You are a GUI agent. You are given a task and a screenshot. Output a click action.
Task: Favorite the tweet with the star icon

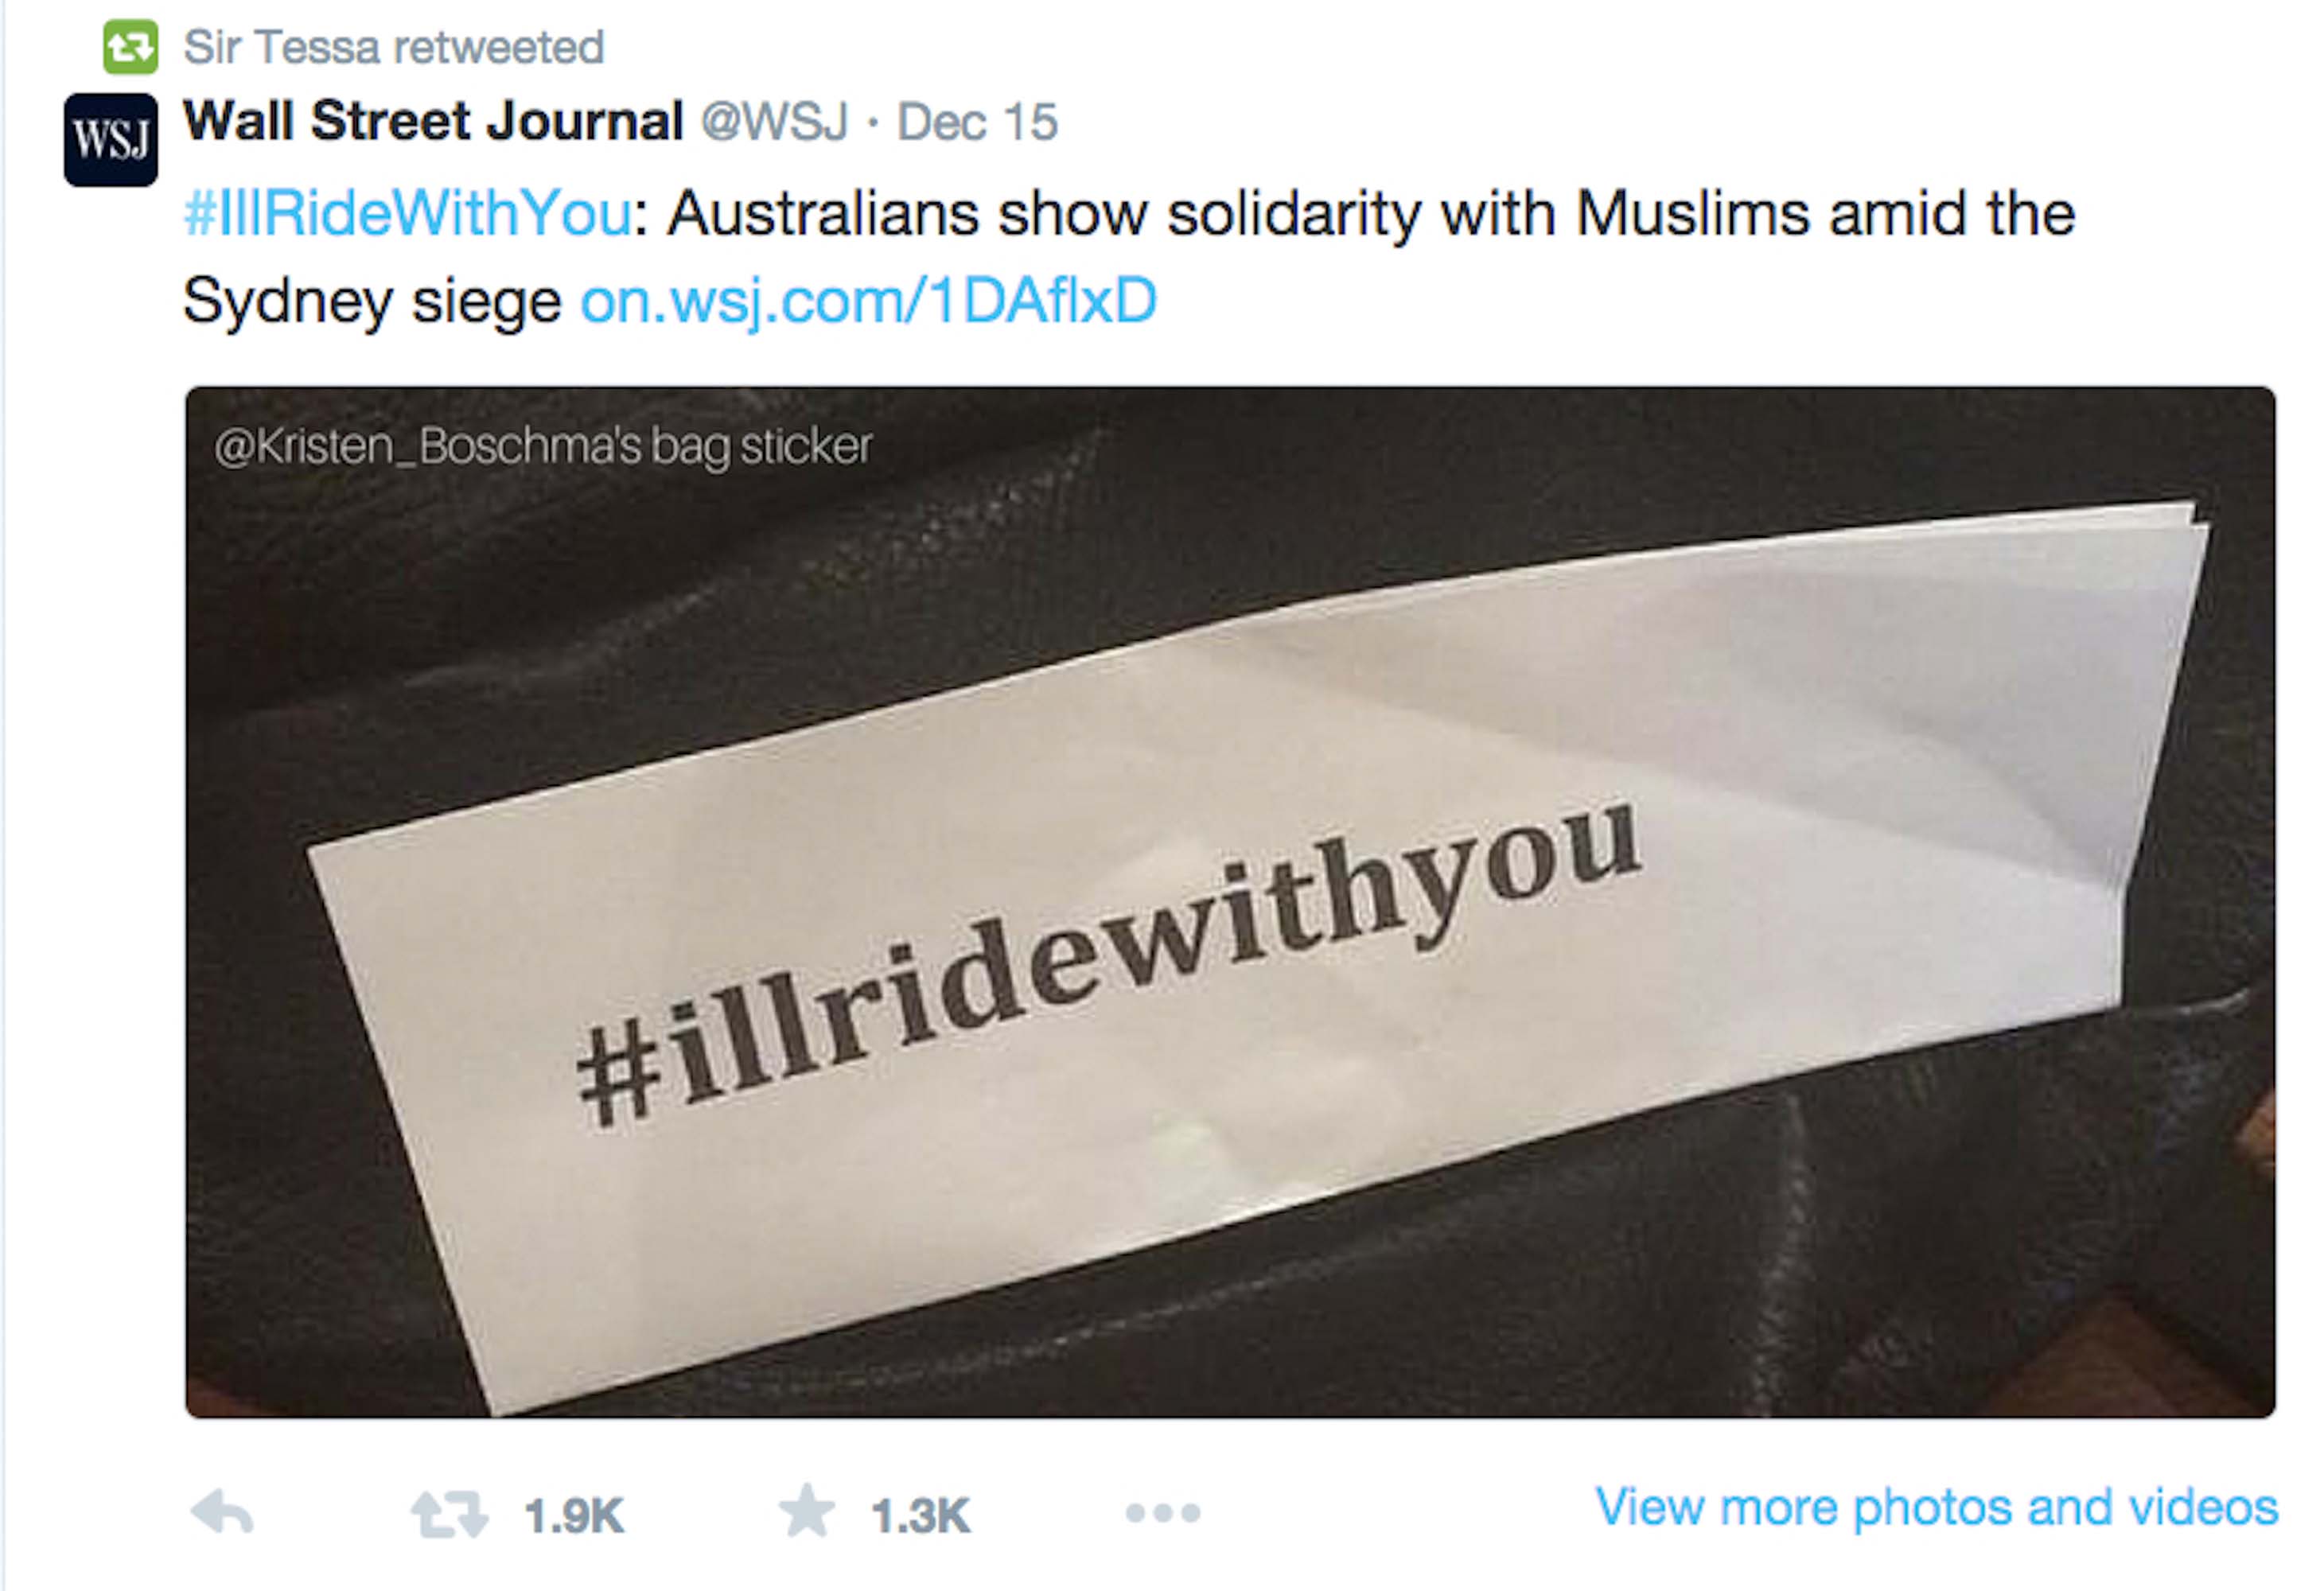[x=806, y=1510]
